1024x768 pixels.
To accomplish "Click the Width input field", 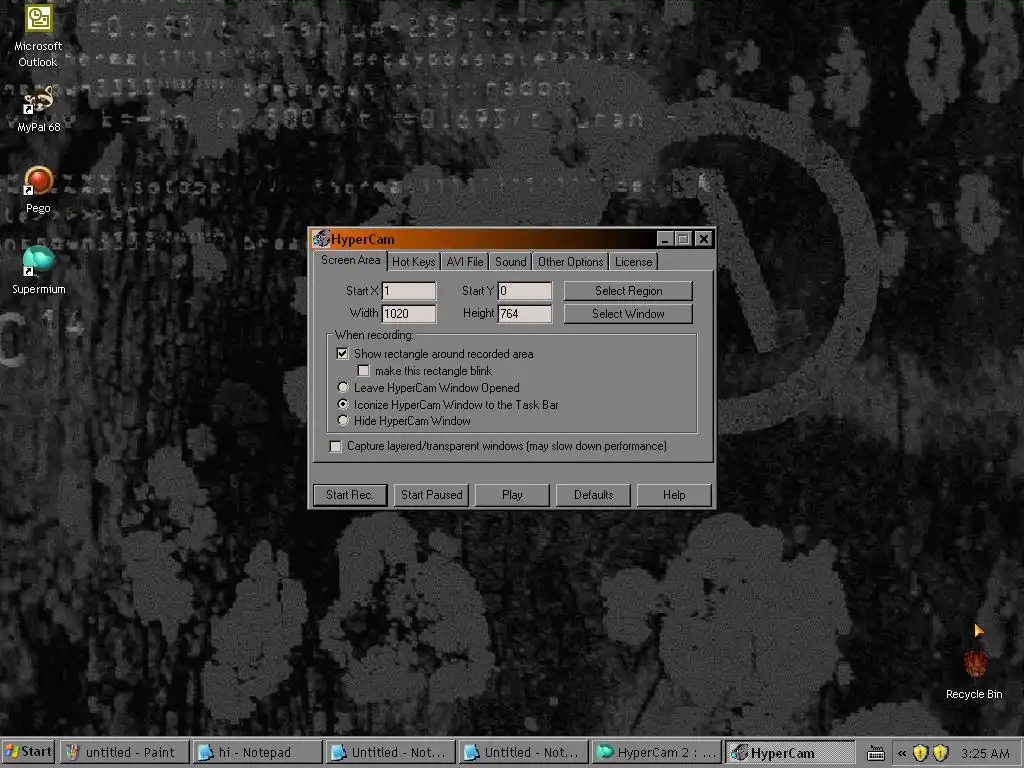I will [x=409, y=313].
